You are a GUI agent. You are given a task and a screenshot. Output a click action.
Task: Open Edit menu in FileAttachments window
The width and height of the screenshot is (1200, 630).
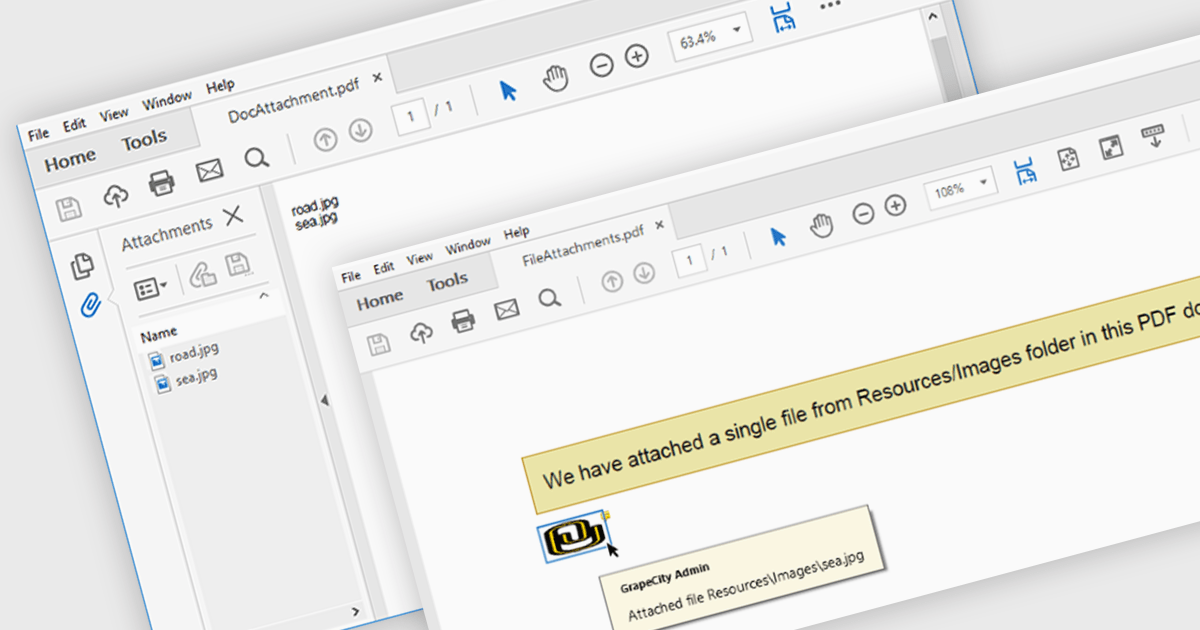click(x=384, y=268)
